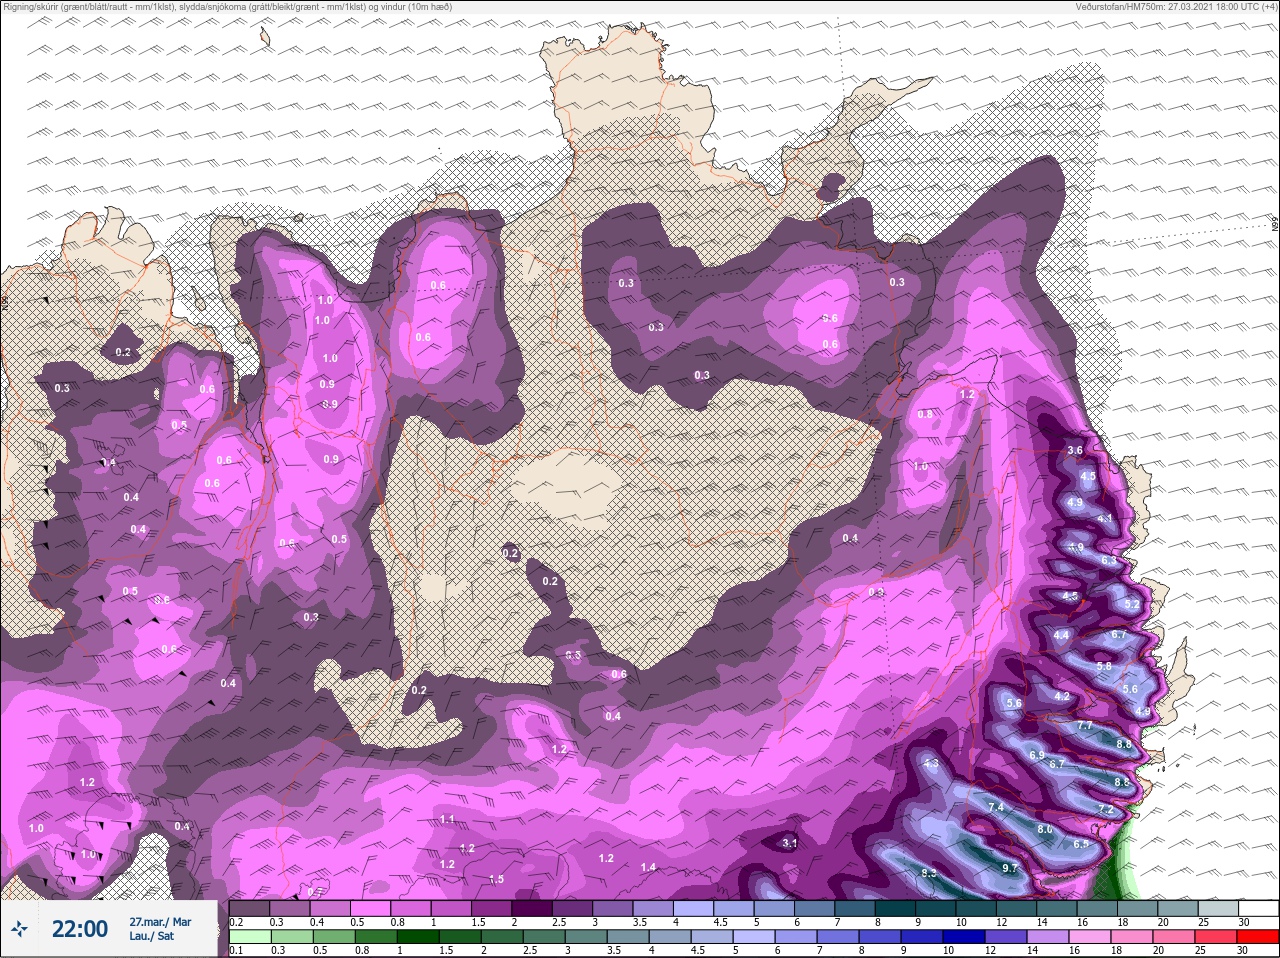This screenshot has width=1280, height=958.
Task: Click the wind pinwheel icon beside the time
Action: (x=21, y=929)
